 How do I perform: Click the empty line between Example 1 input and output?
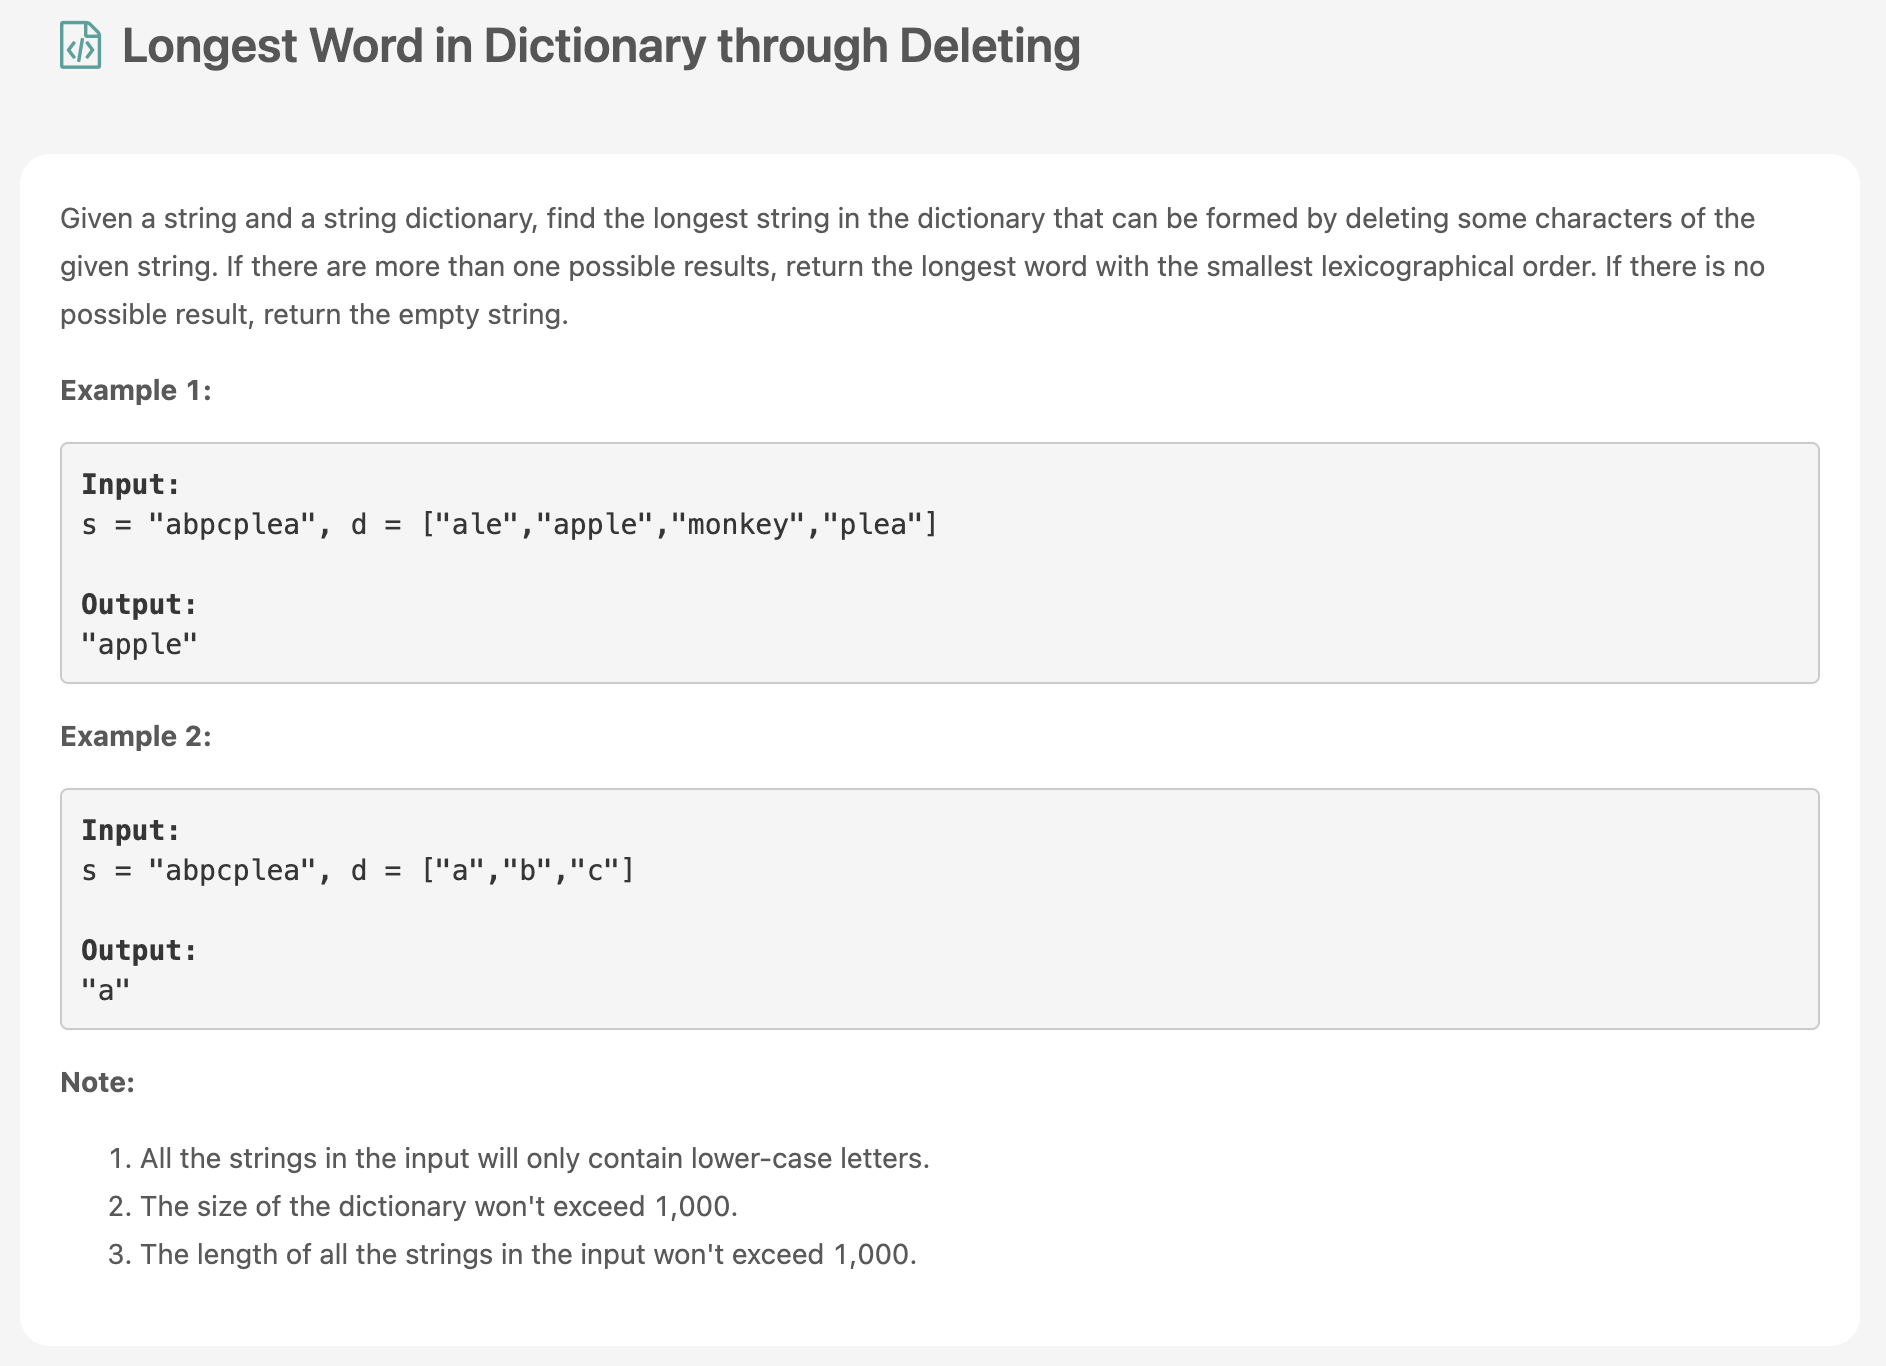pos(500,564)
